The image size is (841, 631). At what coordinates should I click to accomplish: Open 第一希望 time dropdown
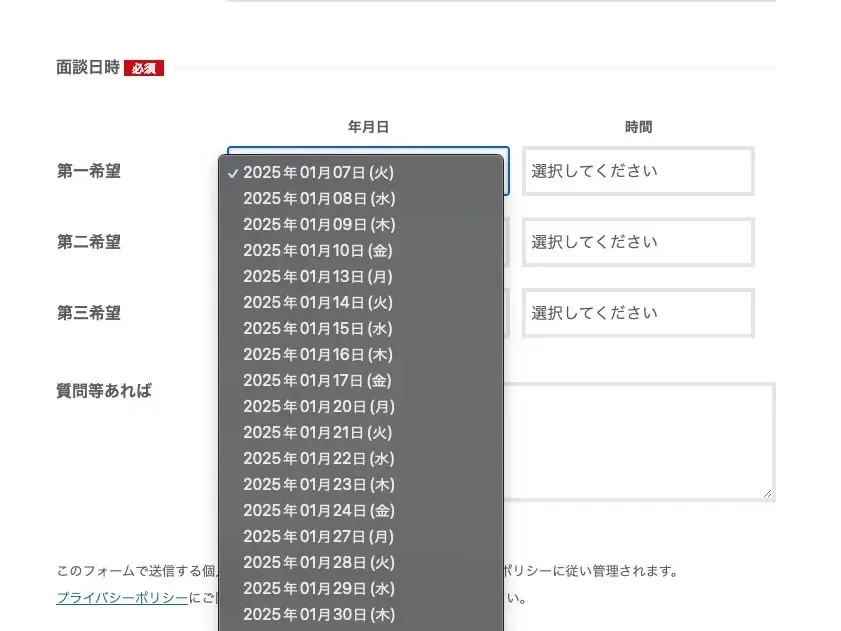coord(638,171)
